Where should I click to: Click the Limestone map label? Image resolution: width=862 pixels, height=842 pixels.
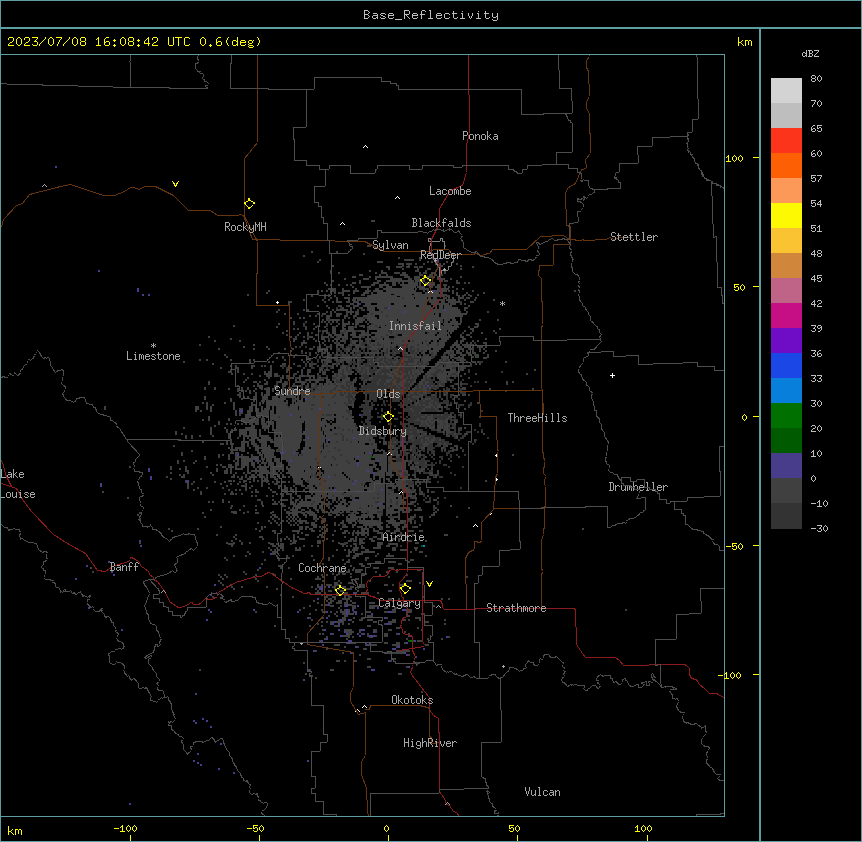(x=153, y=356)
